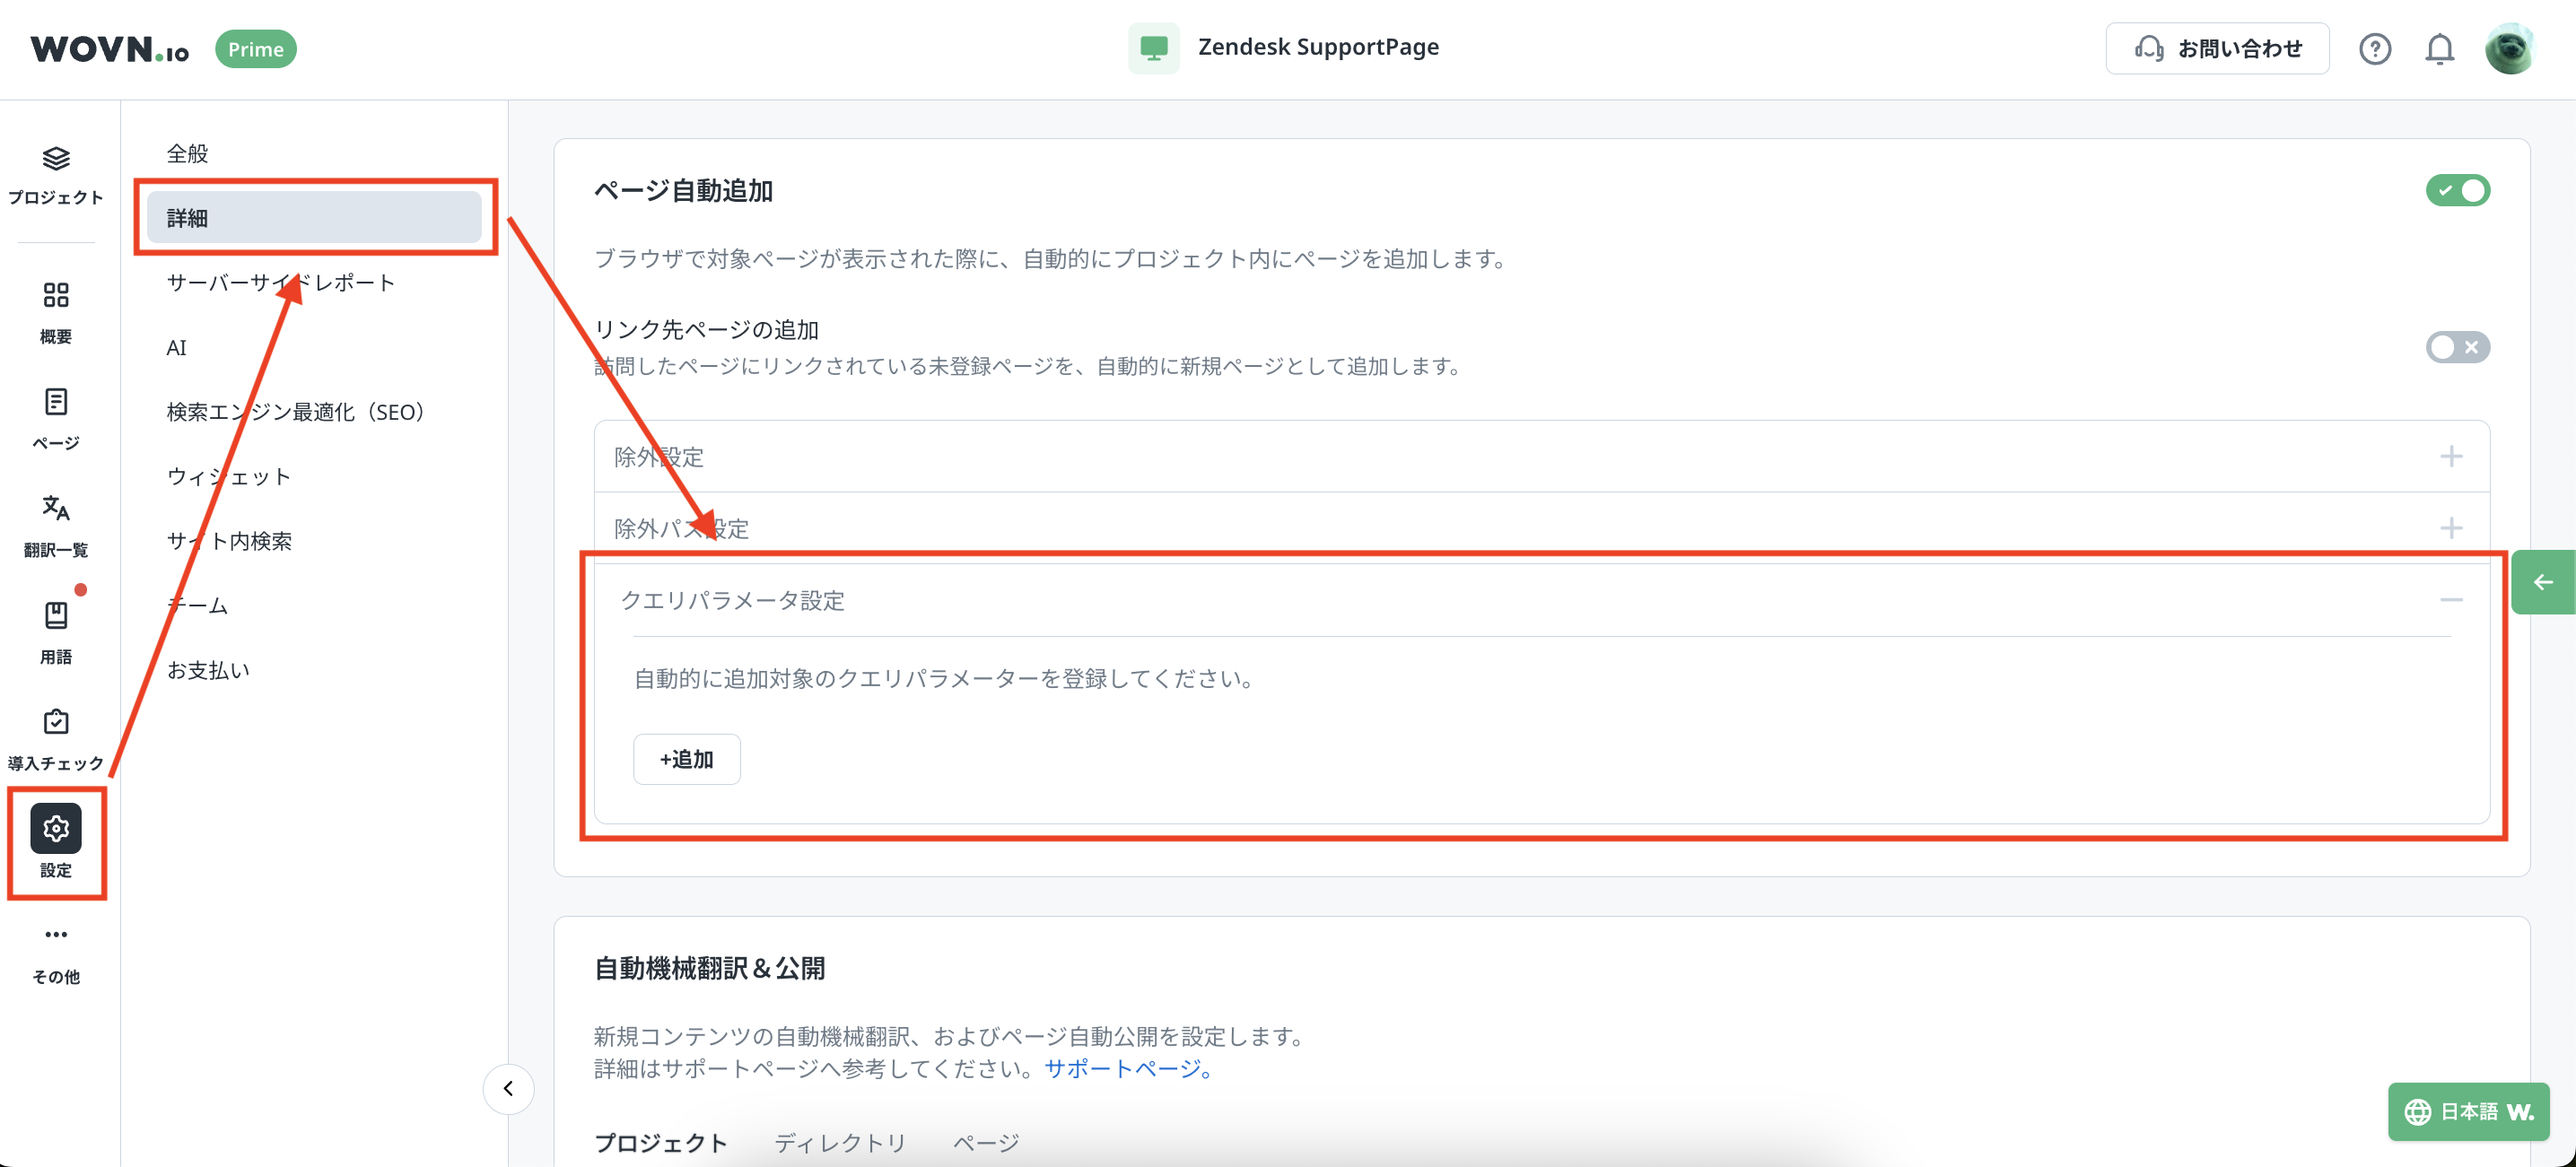The image size is (2576, 1167).
Task: Collapse the クエリパラメータ設定 section
Action: click(2450, 600)
